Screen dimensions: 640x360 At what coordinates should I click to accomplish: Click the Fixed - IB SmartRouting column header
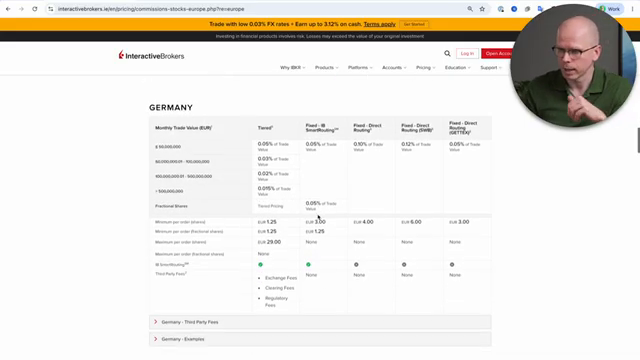coord(322,128)
